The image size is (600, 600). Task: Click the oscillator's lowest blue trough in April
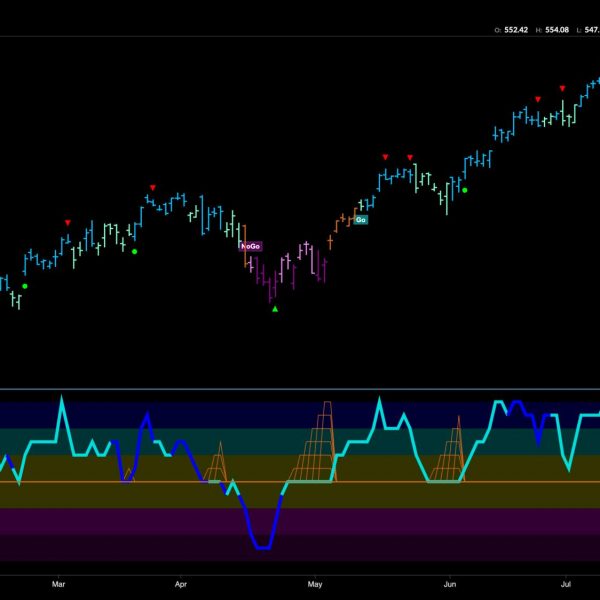263,548
